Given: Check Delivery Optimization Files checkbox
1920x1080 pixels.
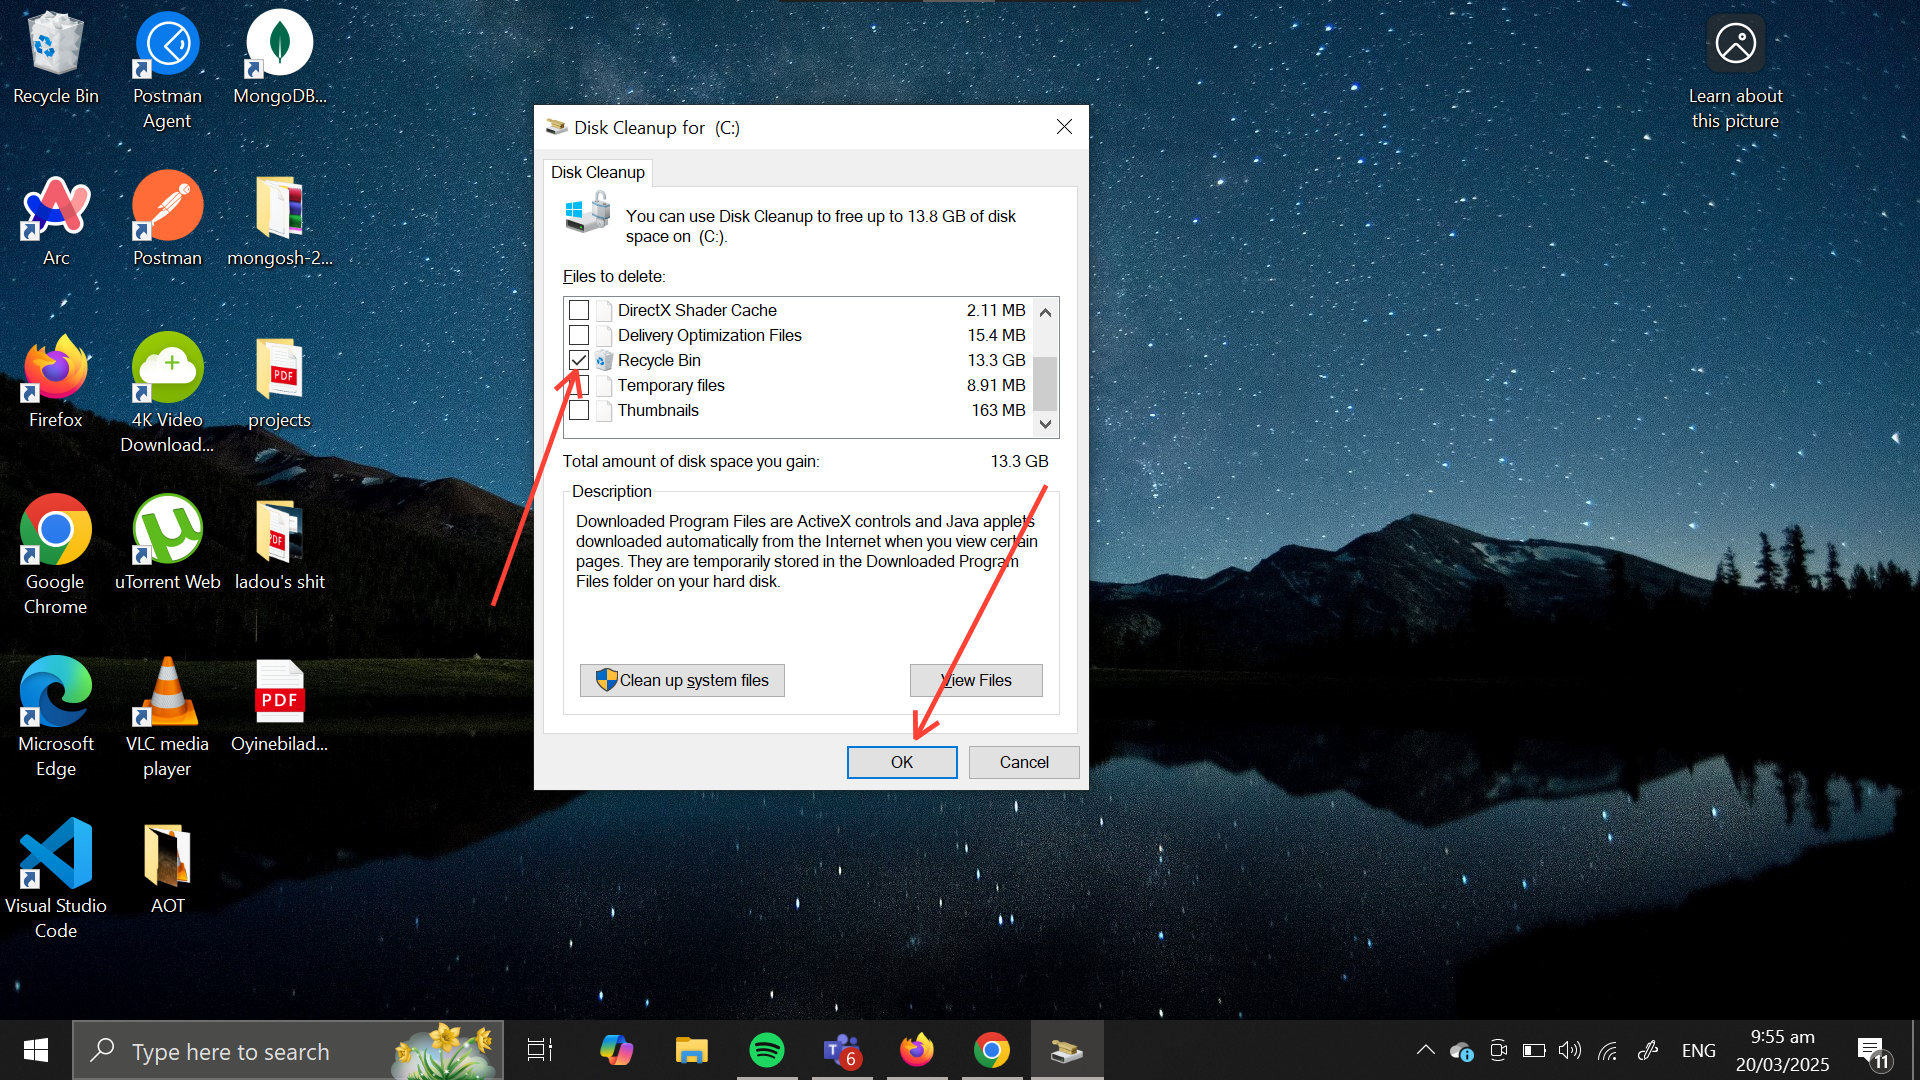Looking at the screenshot, I should pos(579,335).
